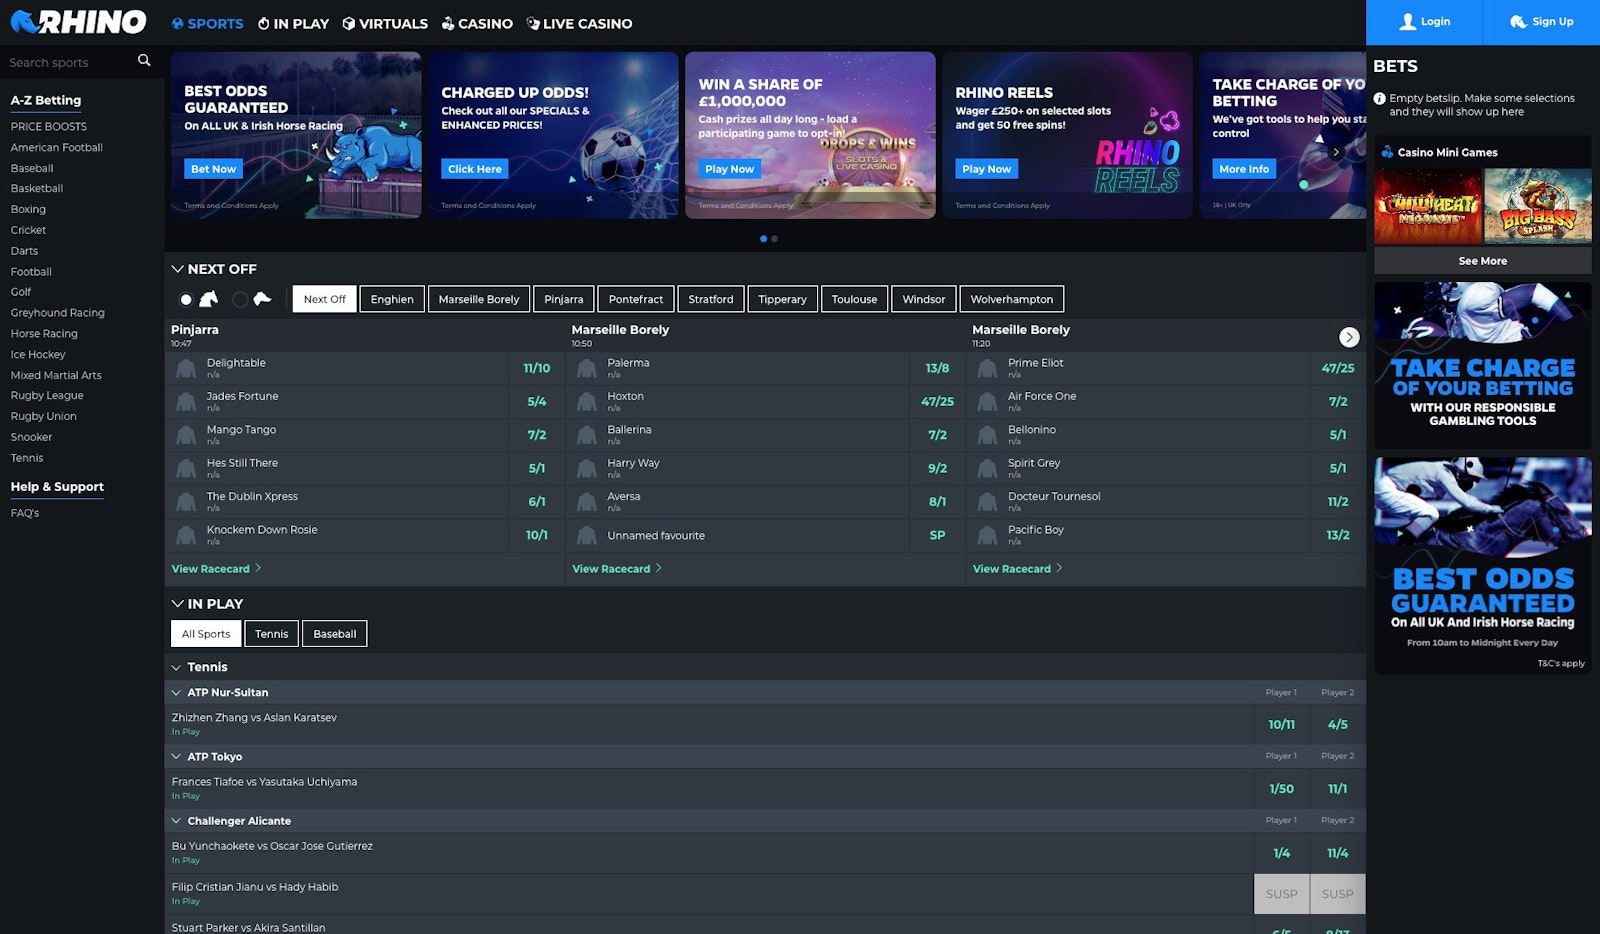Open the LIVE CASINO menu

click(x=579, y=23)
